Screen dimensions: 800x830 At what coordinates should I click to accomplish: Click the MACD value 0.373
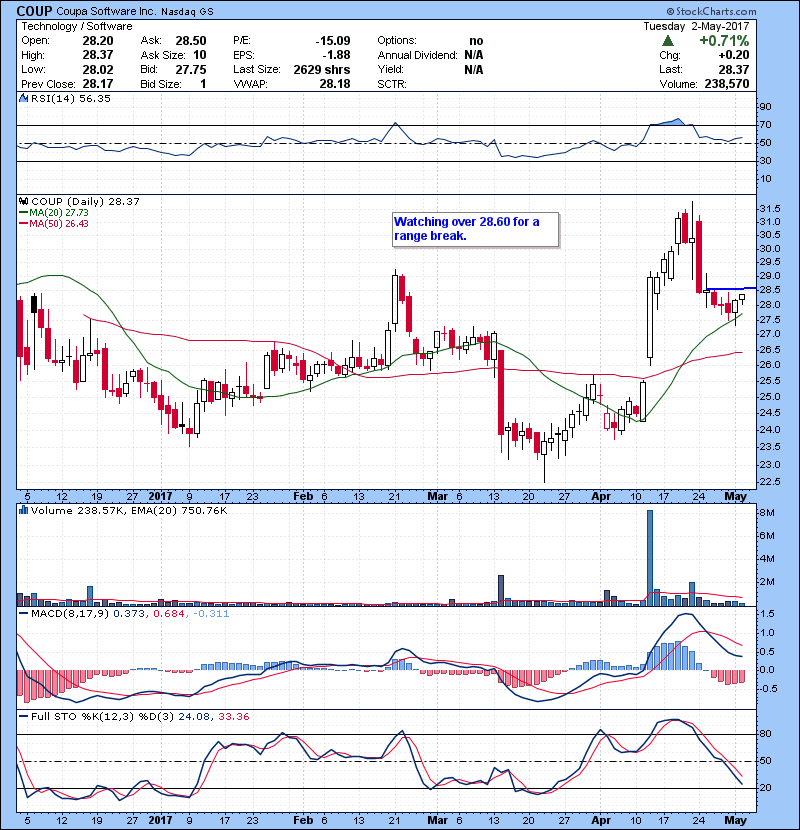tap(129, 614)
